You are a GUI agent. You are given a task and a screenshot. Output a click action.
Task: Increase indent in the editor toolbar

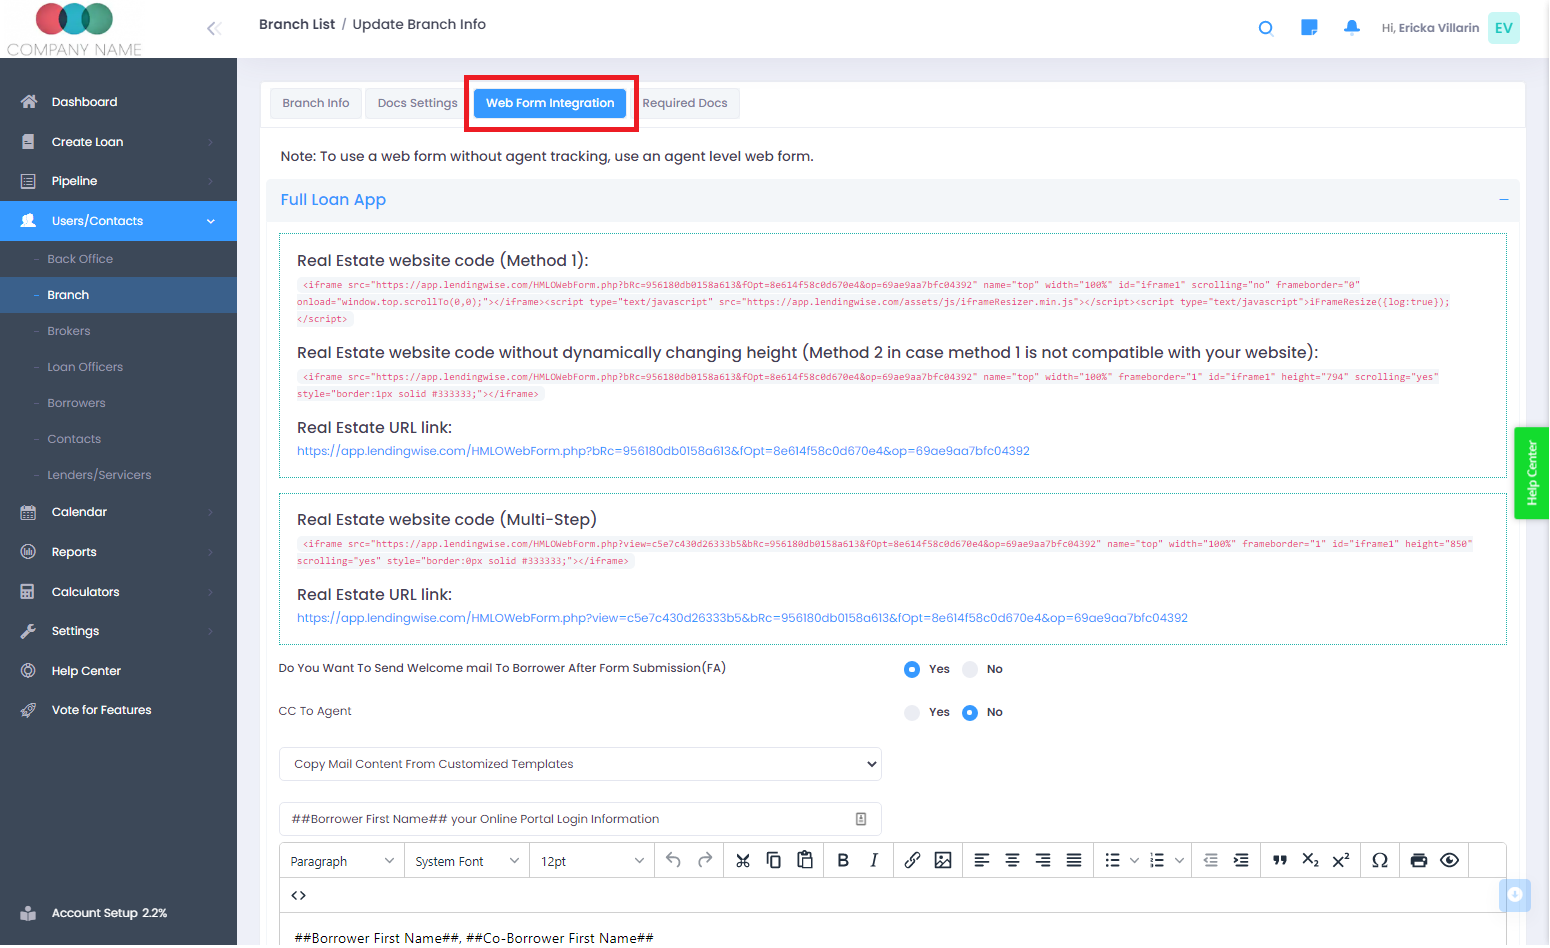tap(1241, 861)
